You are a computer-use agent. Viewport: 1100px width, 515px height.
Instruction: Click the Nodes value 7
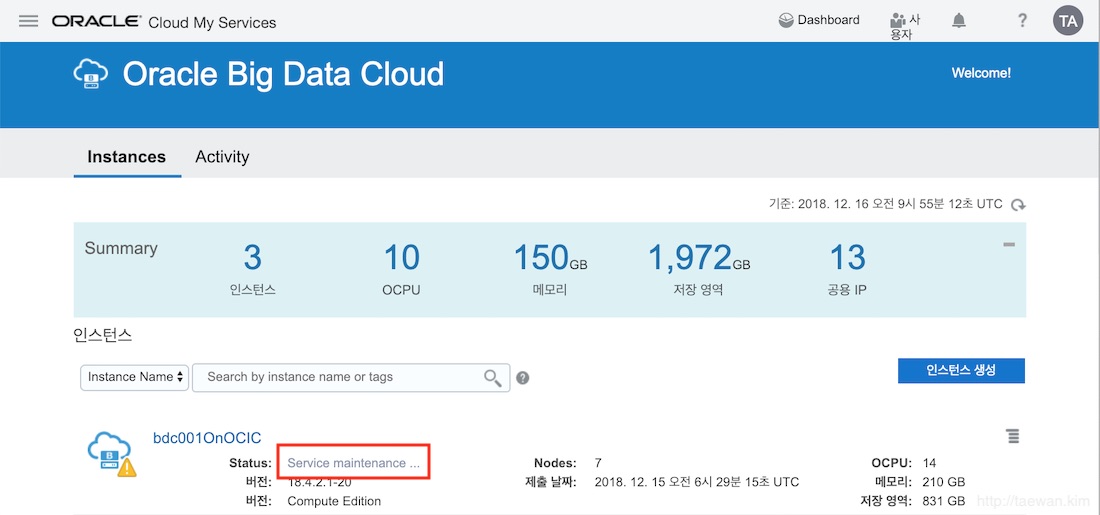pos(598,463)
